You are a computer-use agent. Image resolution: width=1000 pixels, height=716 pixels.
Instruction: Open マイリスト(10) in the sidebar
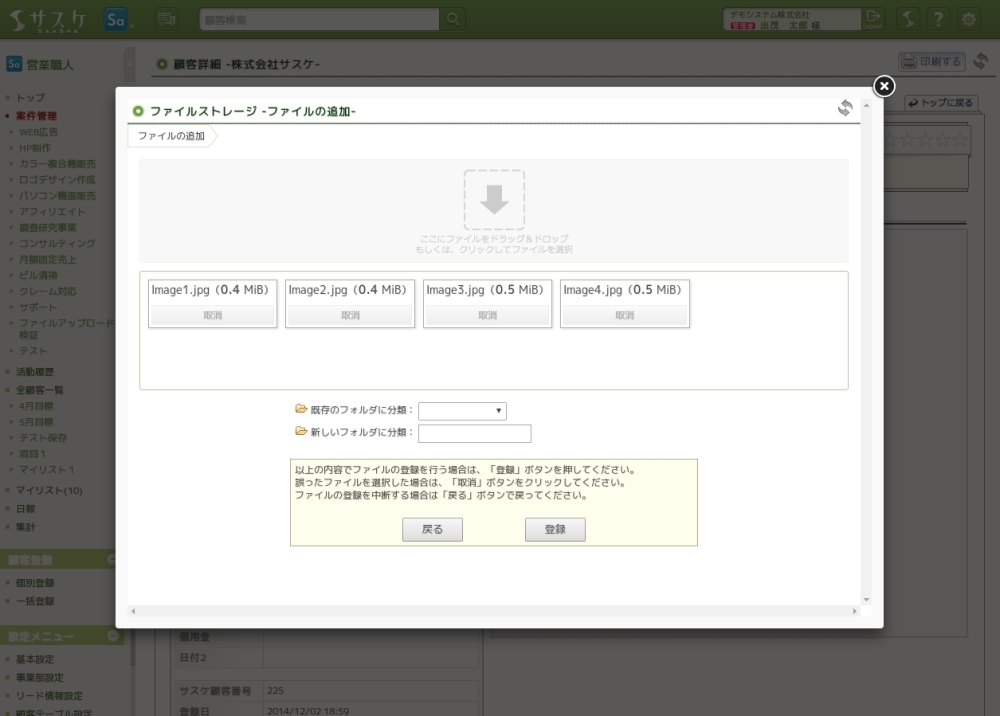pos(49,491)
